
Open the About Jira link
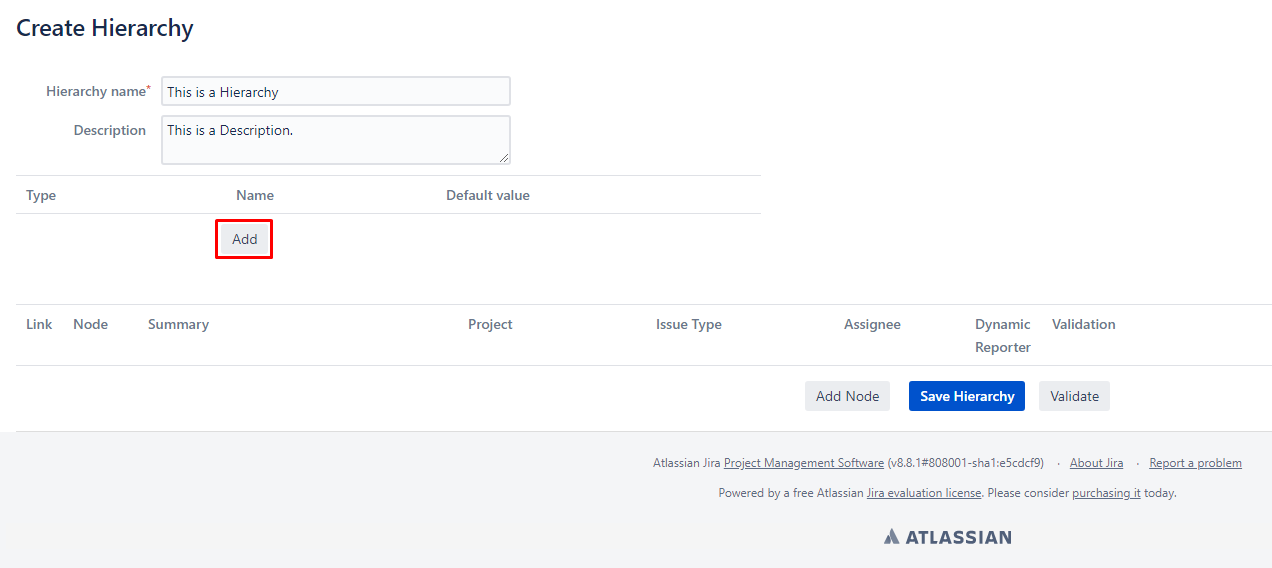point(1096,463)
